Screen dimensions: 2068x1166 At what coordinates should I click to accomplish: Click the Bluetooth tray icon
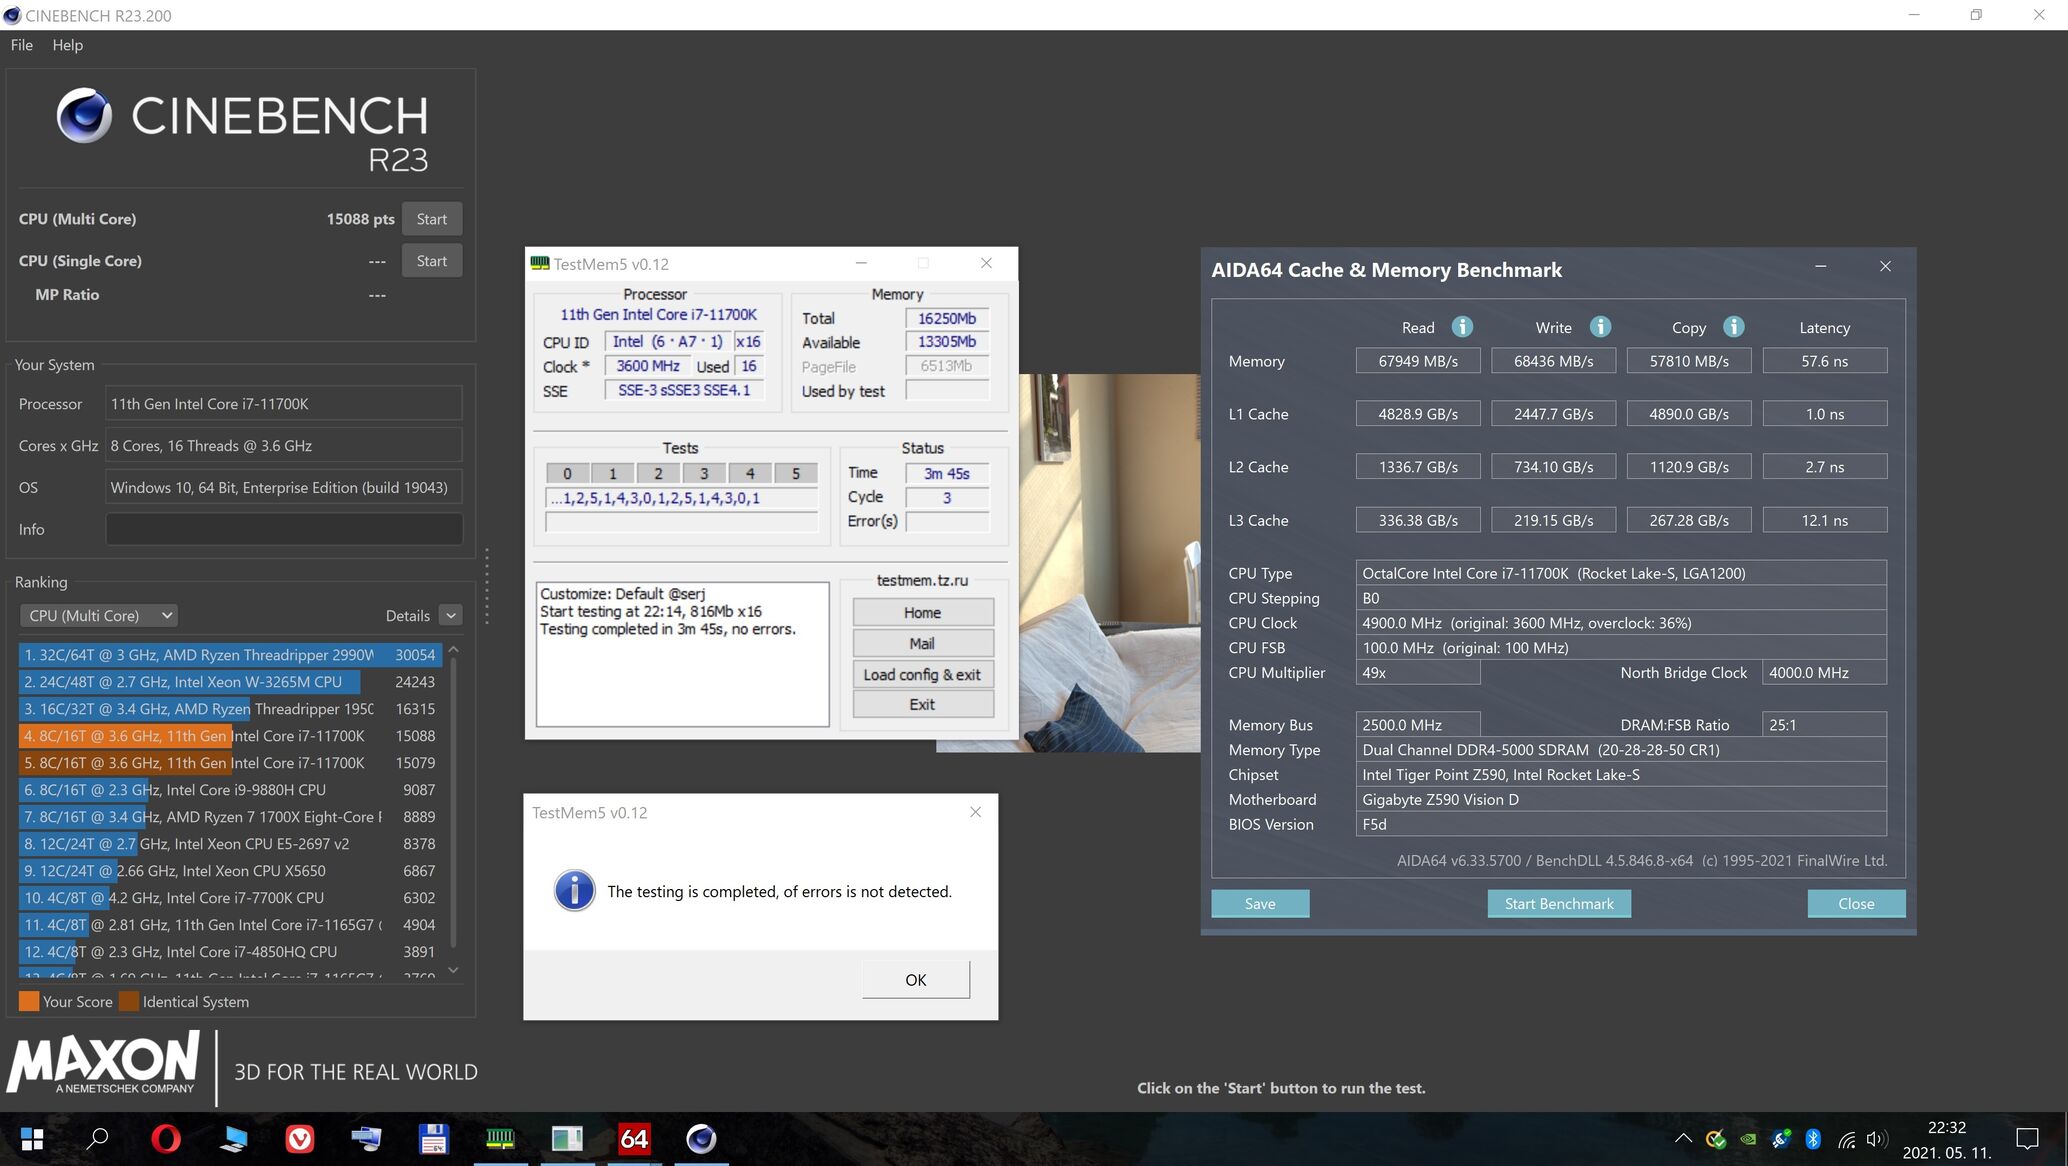point(1813,1139)
